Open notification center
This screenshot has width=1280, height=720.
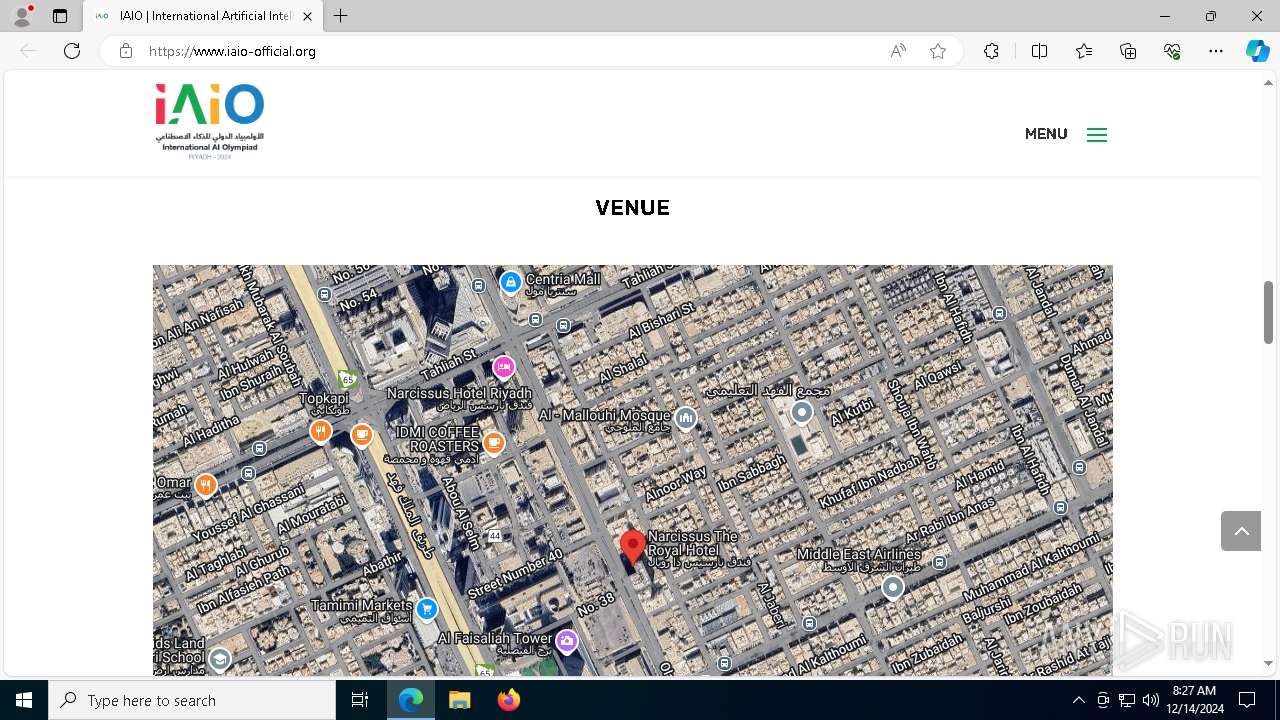pos(1247,700)
